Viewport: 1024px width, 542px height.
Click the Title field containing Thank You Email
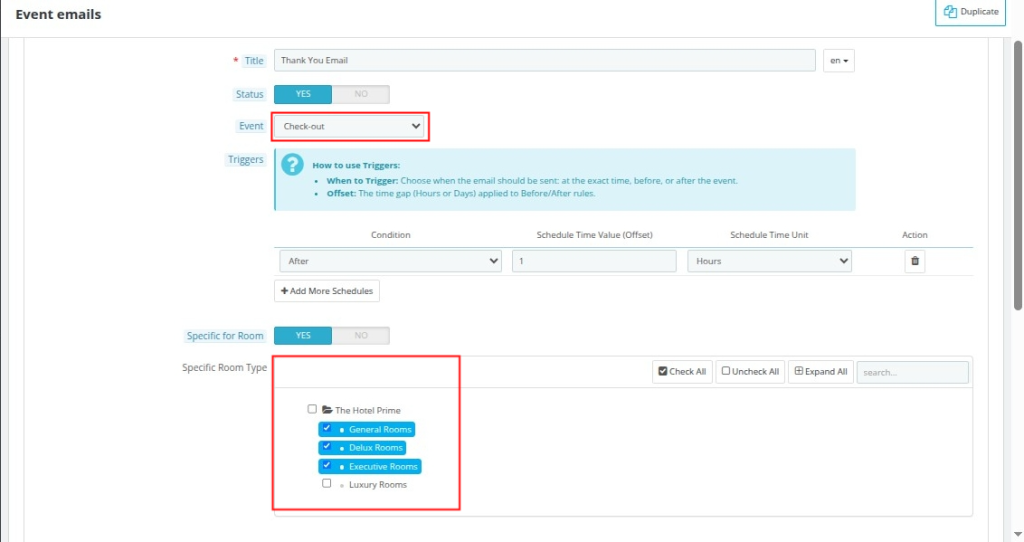pyautogui.click(x=544, y=61)
